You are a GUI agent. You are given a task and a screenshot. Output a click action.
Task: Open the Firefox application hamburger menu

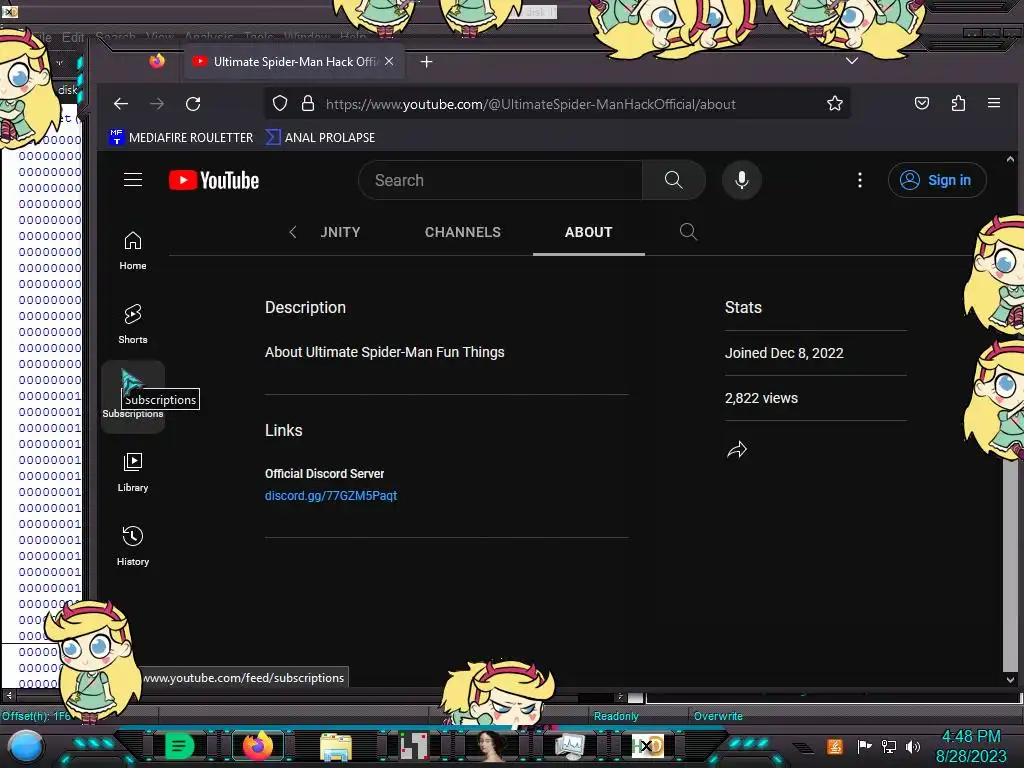(x=994, y=103)
